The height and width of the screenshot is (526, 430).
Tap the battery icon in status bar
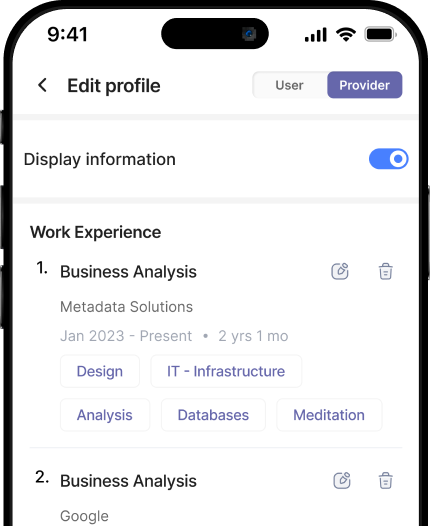click(x=381, y=34)
